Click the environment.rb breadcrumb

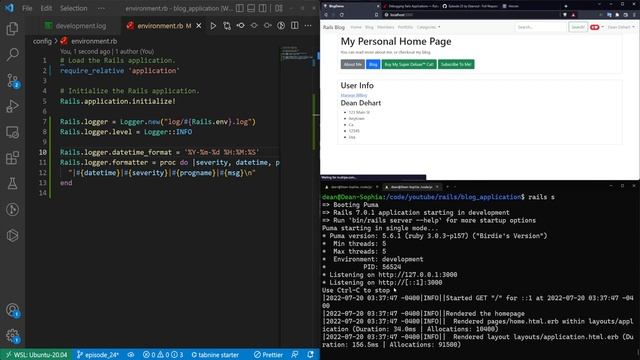tap(94, 41)
